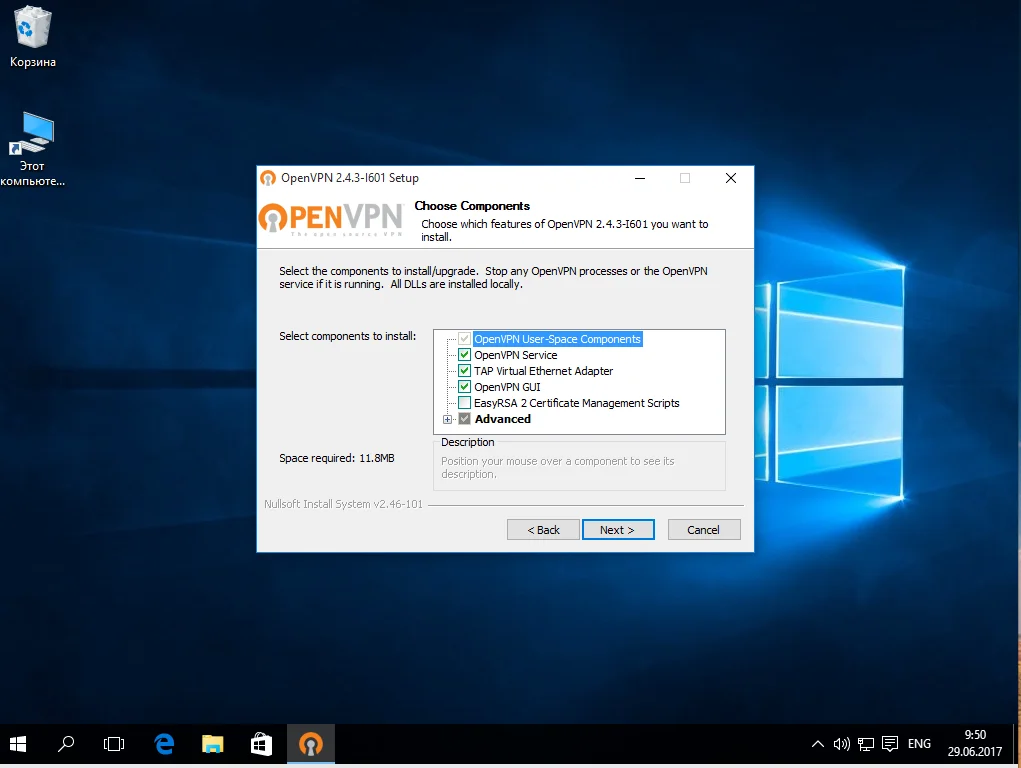1021x768 pixels.
Task: Click 'Select components to install:' label
Action: click(347, 336)
